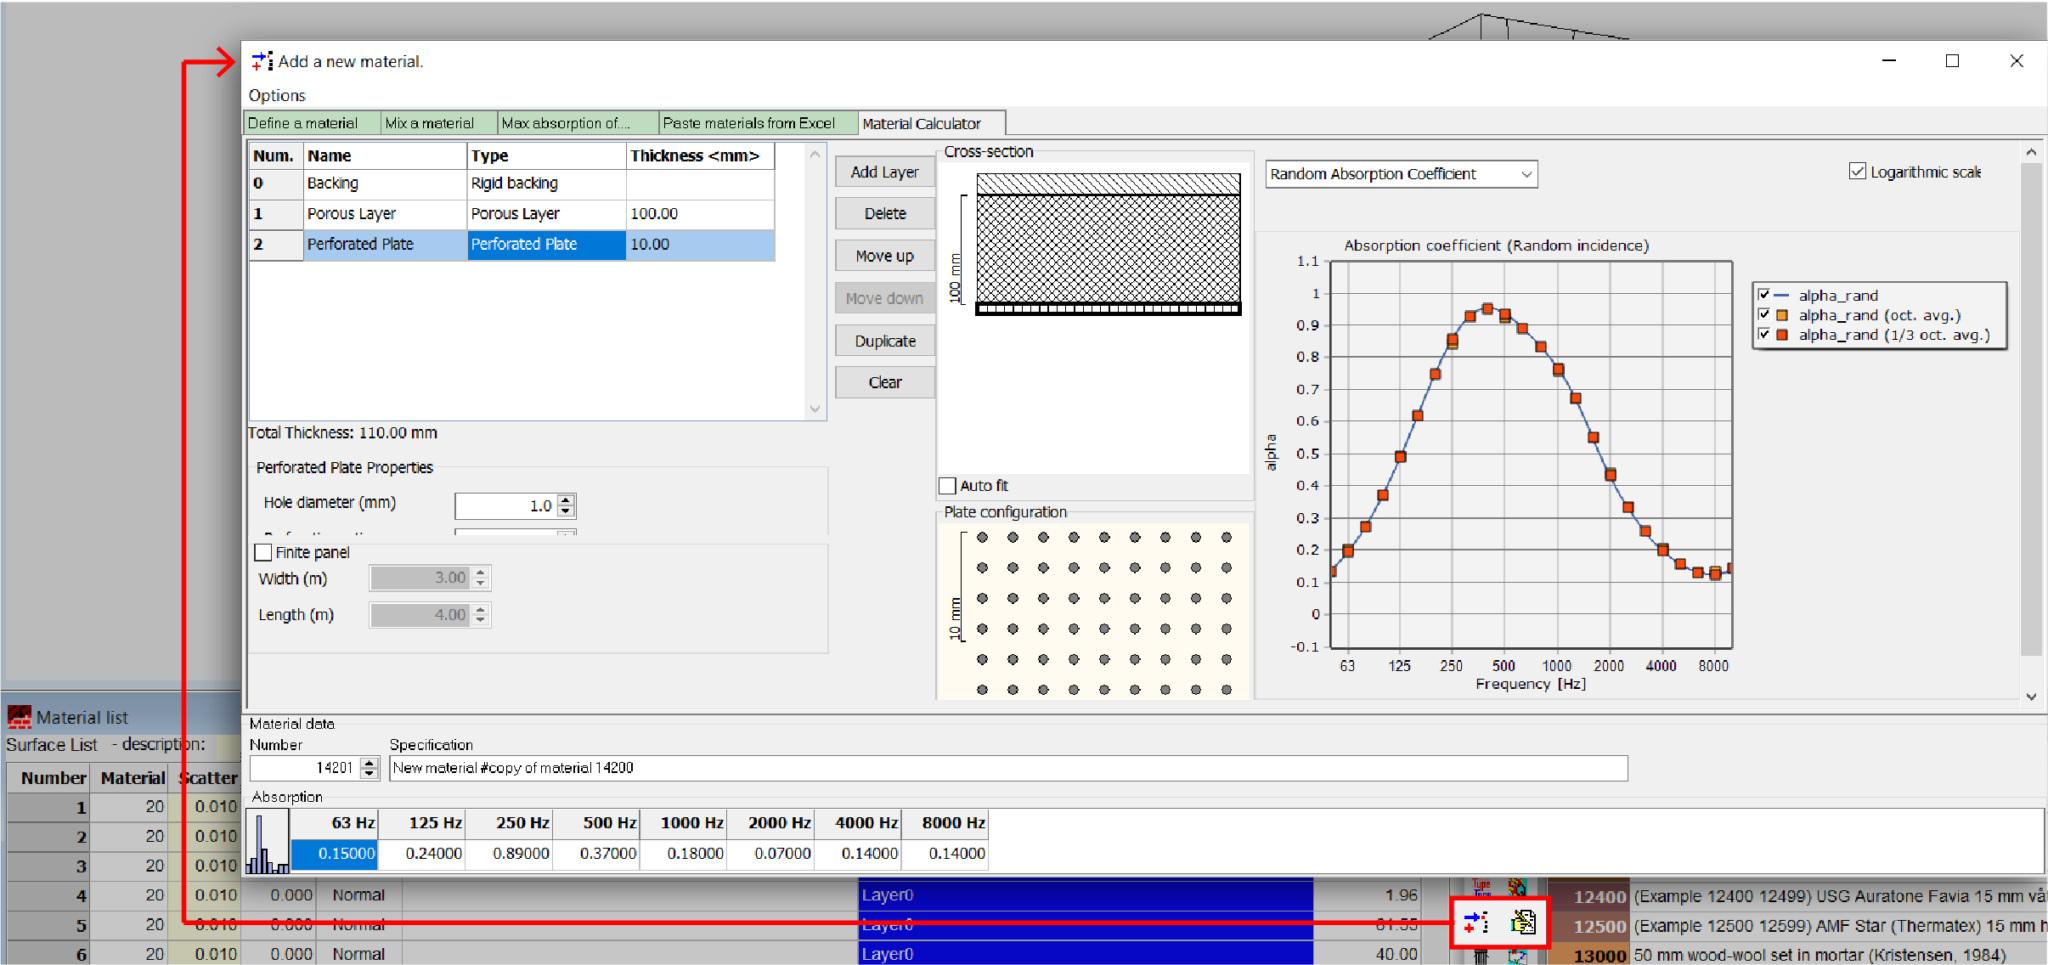Enable the Auto fit option
The width and height of the screenshot is (2048, 965).
coord(947,485)
